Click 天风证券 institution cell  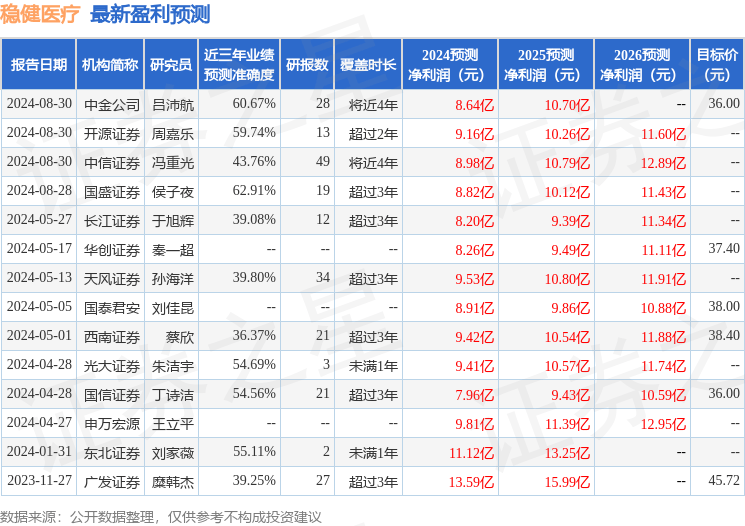112,278
